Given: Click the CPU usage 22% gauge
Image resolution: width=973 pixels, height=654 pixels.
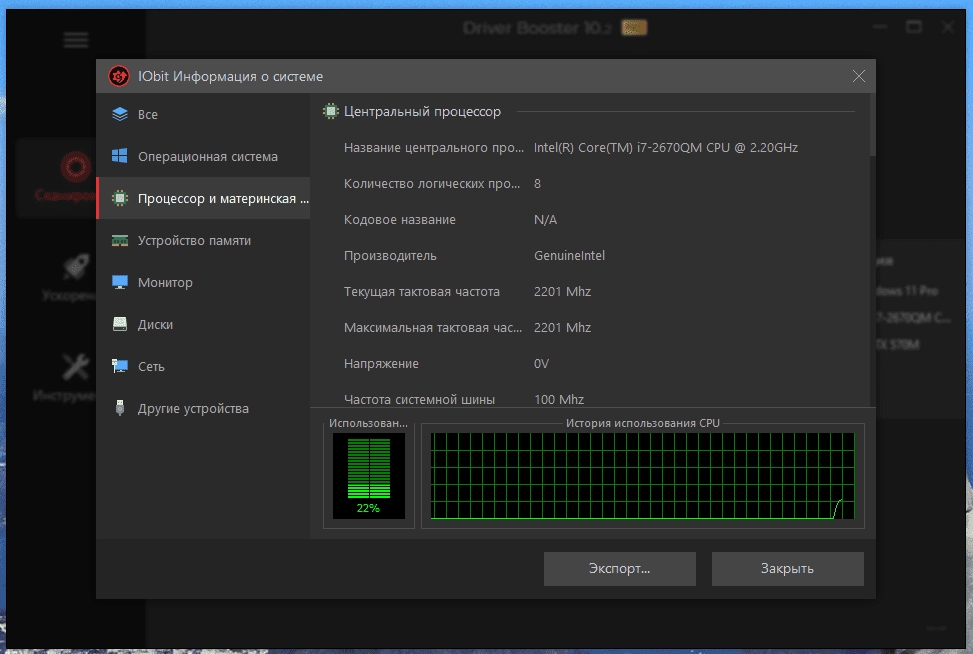Looking at the screenshot, I should [x=369, y=476].
